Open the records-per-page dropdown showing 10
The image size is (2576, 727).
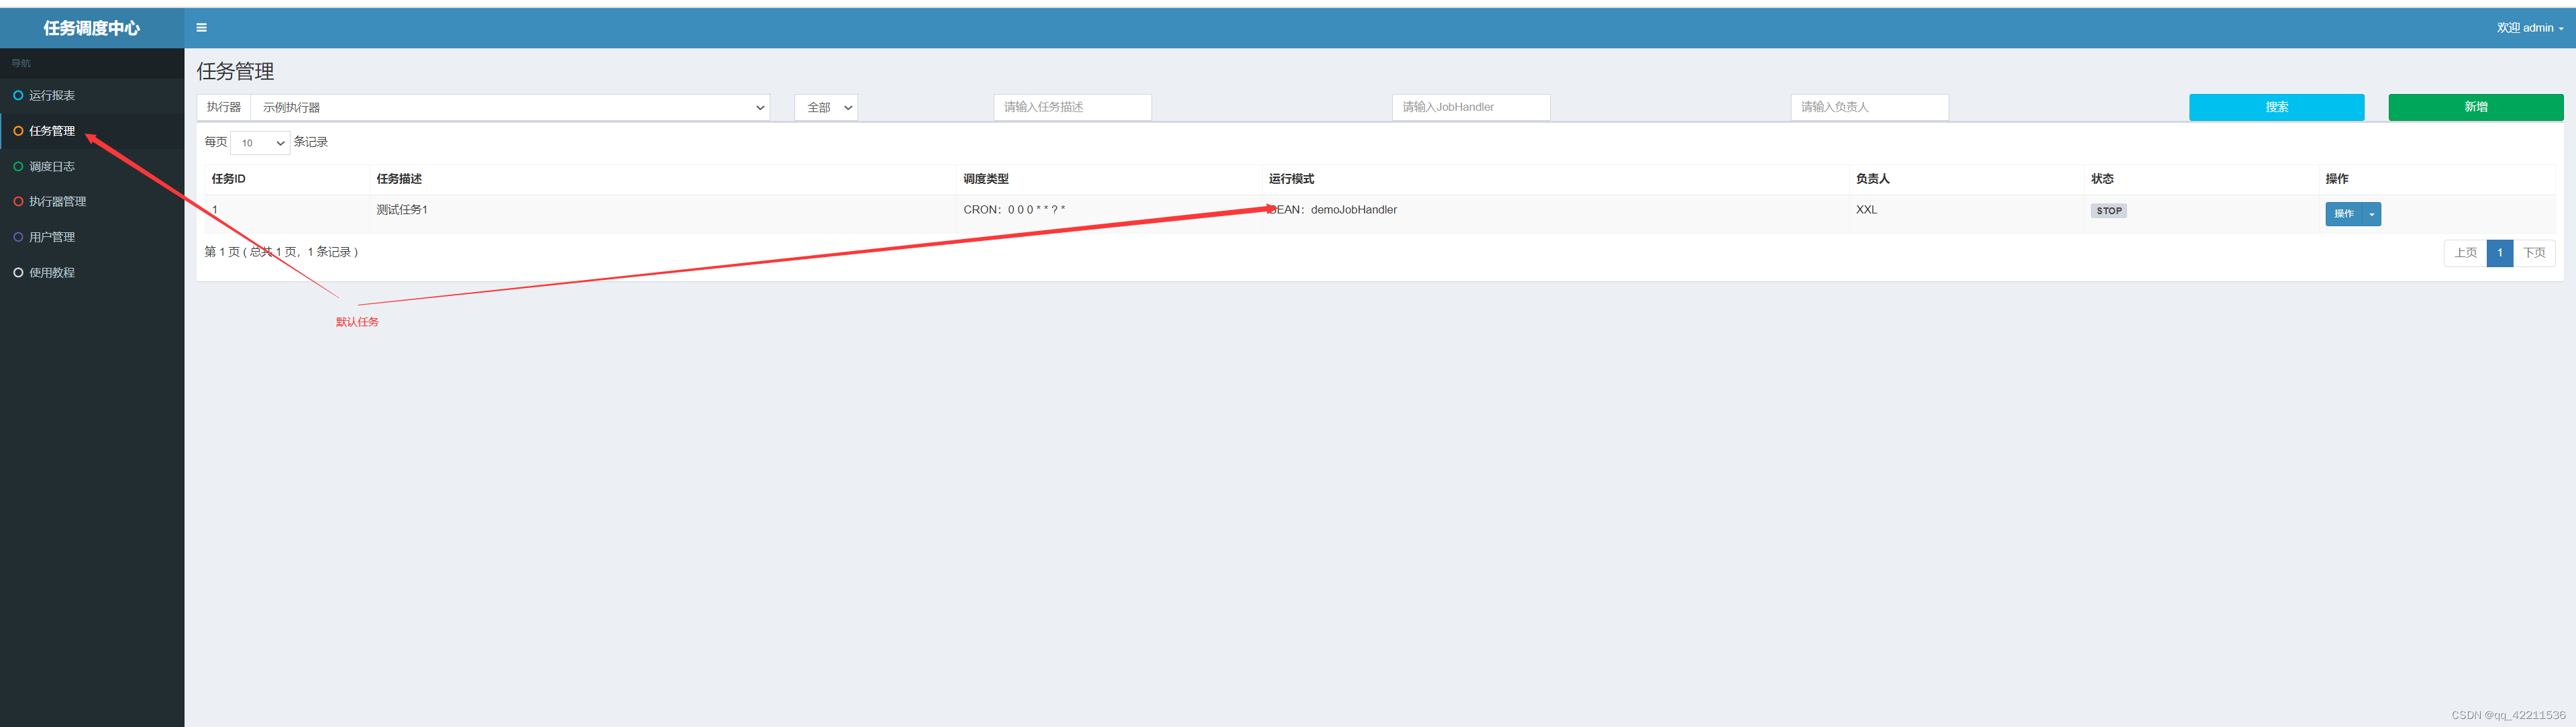click(x=260, y=143)
